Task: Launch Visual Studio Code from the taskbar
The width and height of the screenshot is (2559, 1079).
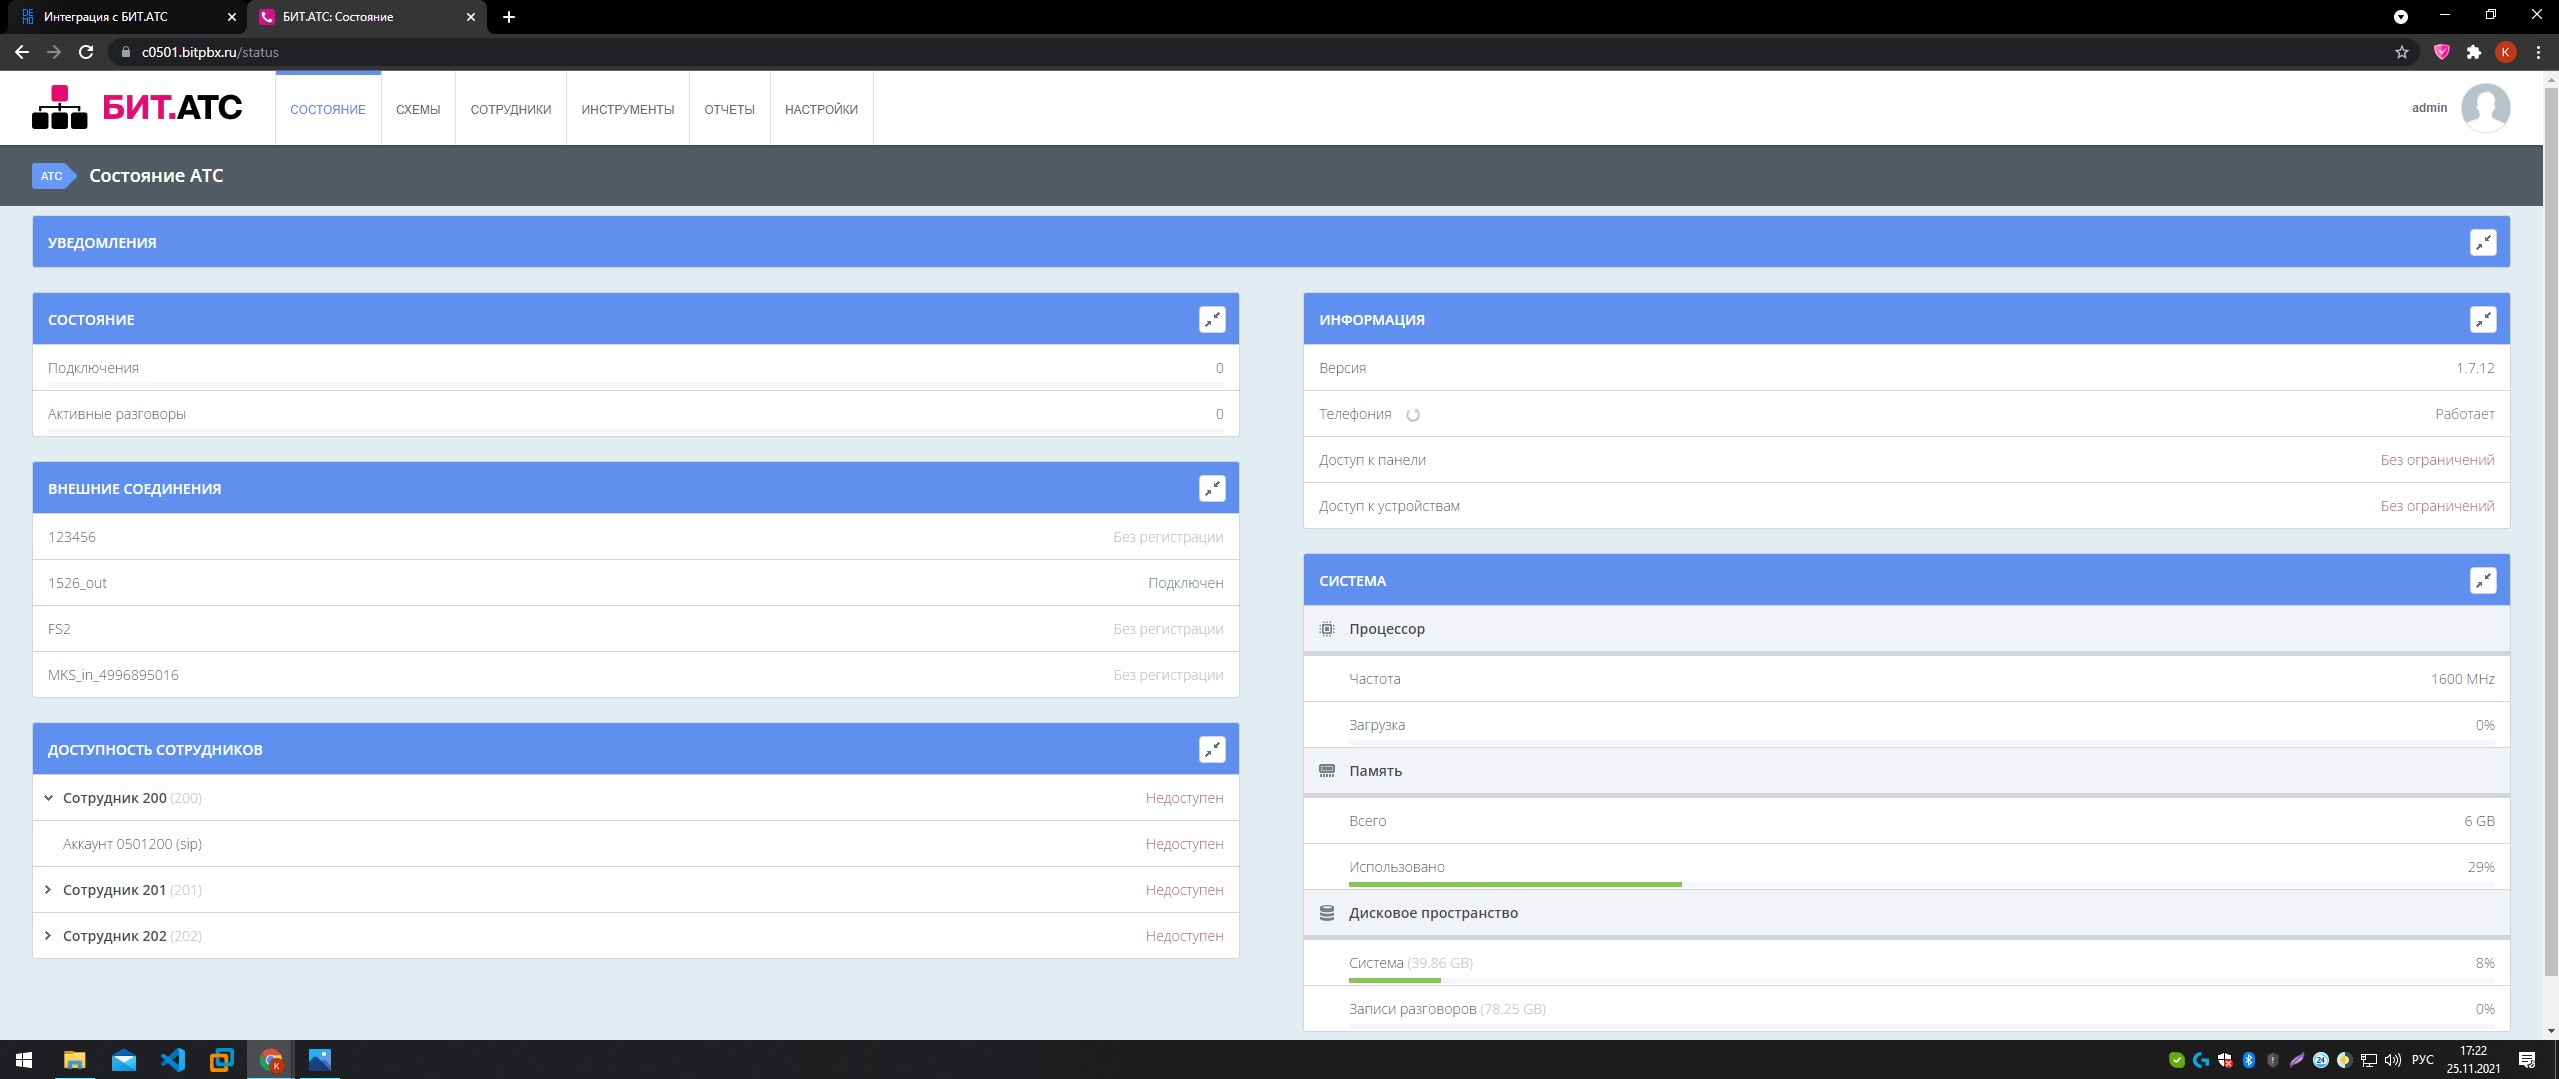Action: tap(173, 1060)
